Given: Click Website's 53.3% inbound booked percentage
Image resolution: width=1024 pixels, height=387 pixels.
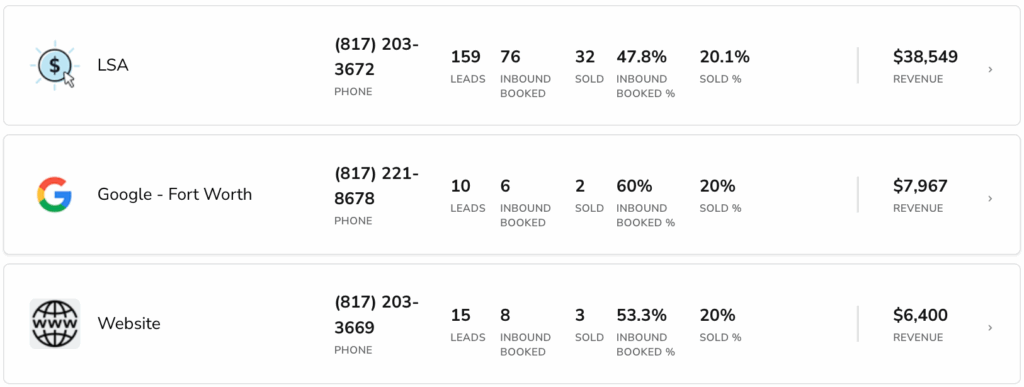Looking at the screenshot, I should coord(641,316).
